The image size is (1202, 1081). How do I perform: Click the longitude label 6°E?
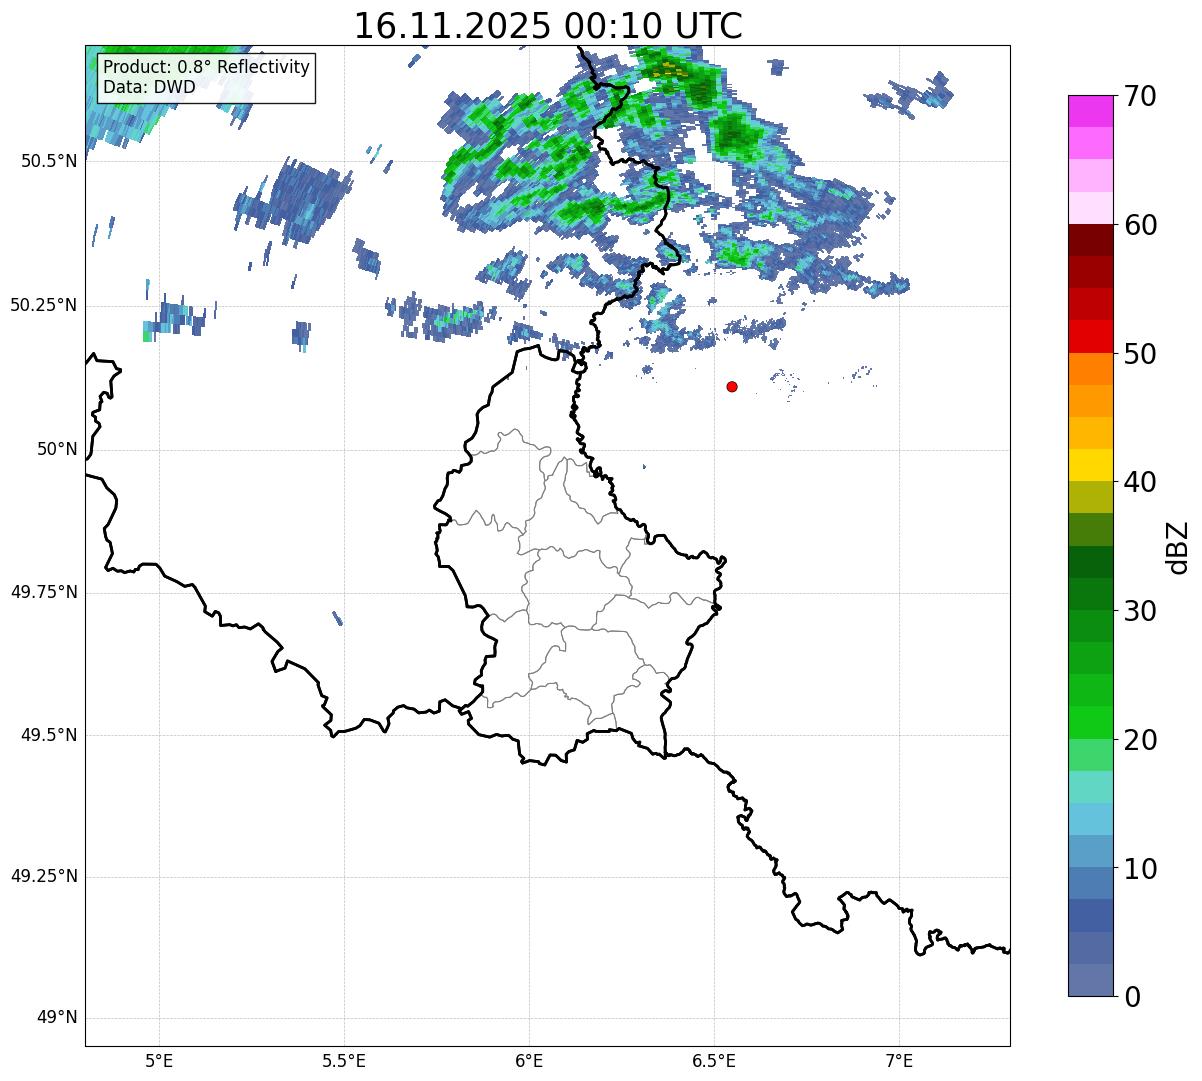(x=529, y=1060)
